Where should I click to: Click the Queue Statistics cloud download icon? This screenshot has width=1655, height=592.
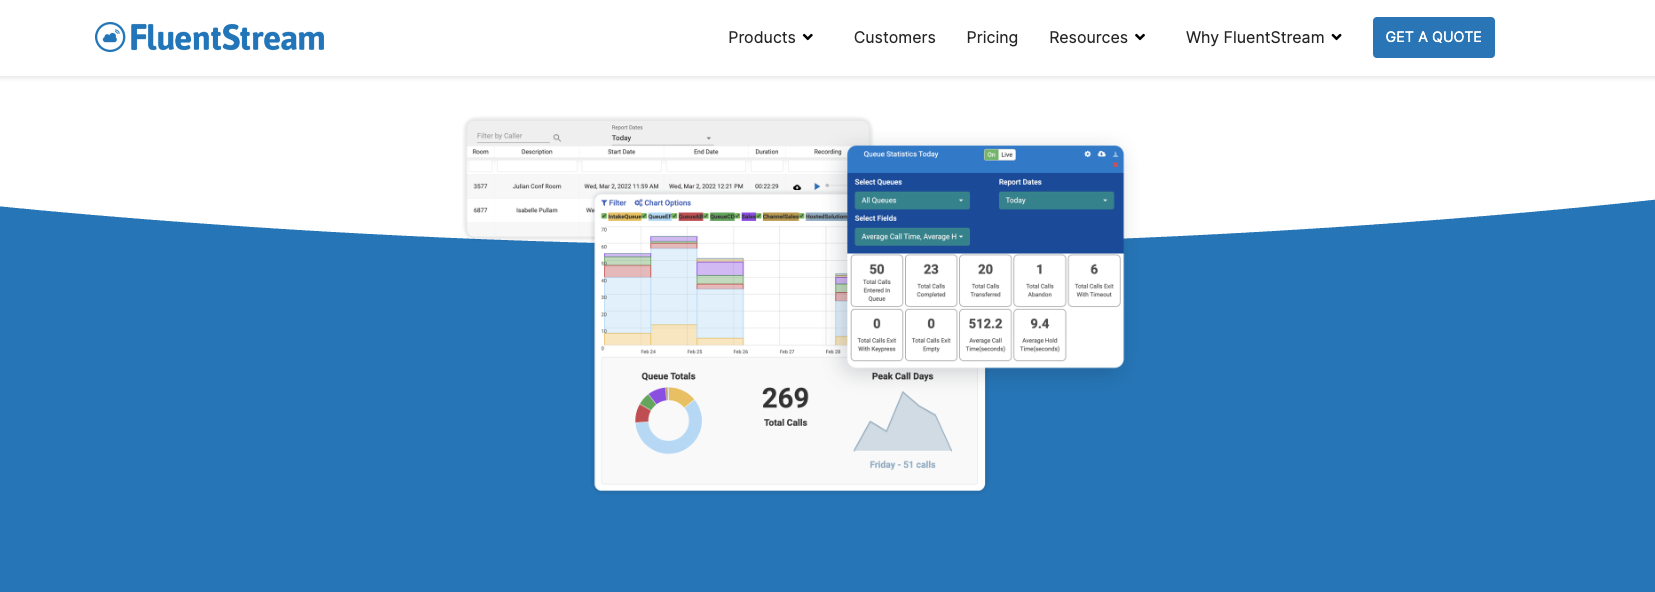(x=1102, y=154)
